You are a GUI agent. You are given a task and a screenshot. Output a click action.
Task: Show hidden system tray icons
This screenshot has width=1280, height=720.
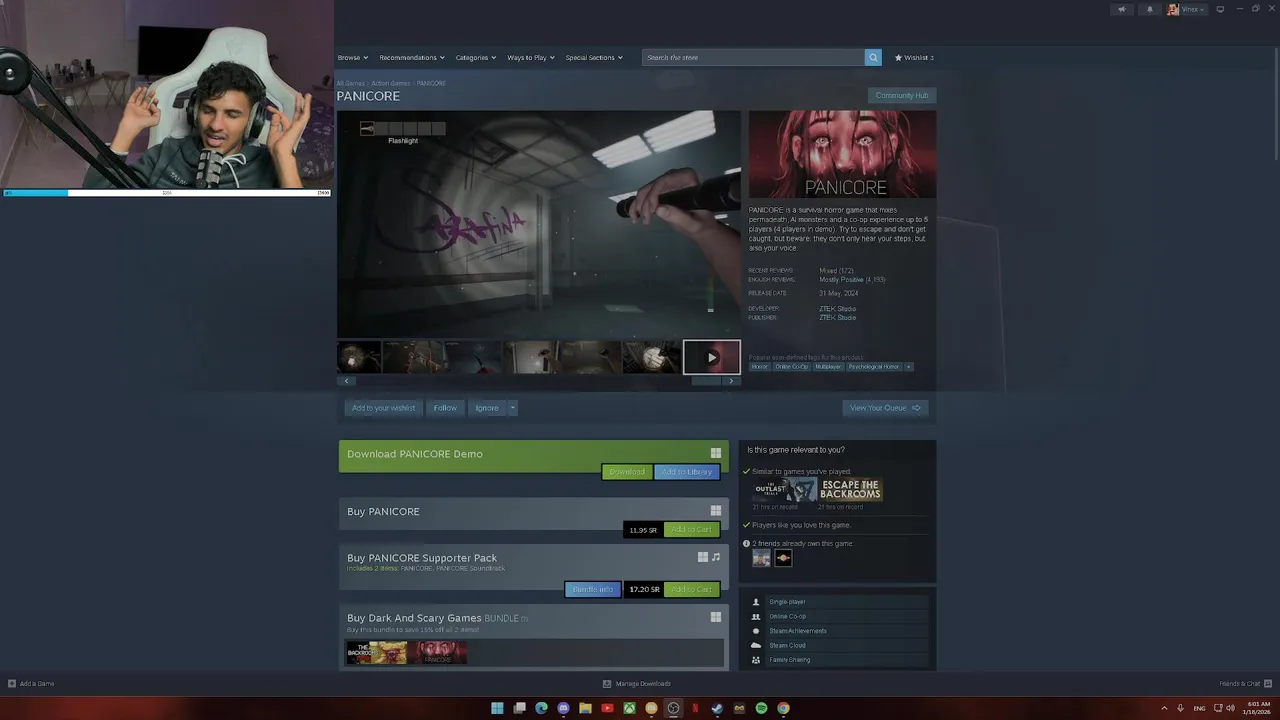pos(1164,708)
